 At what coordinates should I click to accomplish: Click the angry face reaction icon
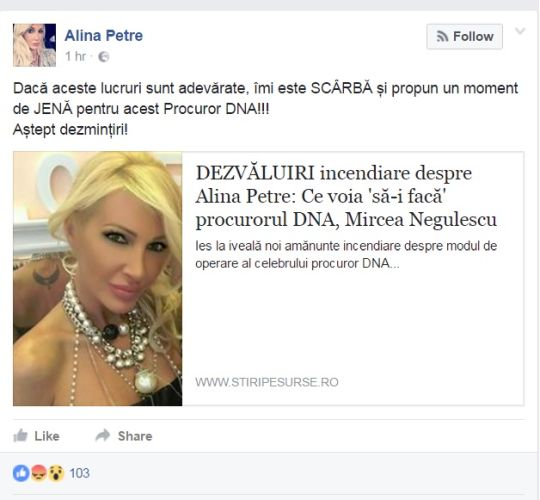39,473
